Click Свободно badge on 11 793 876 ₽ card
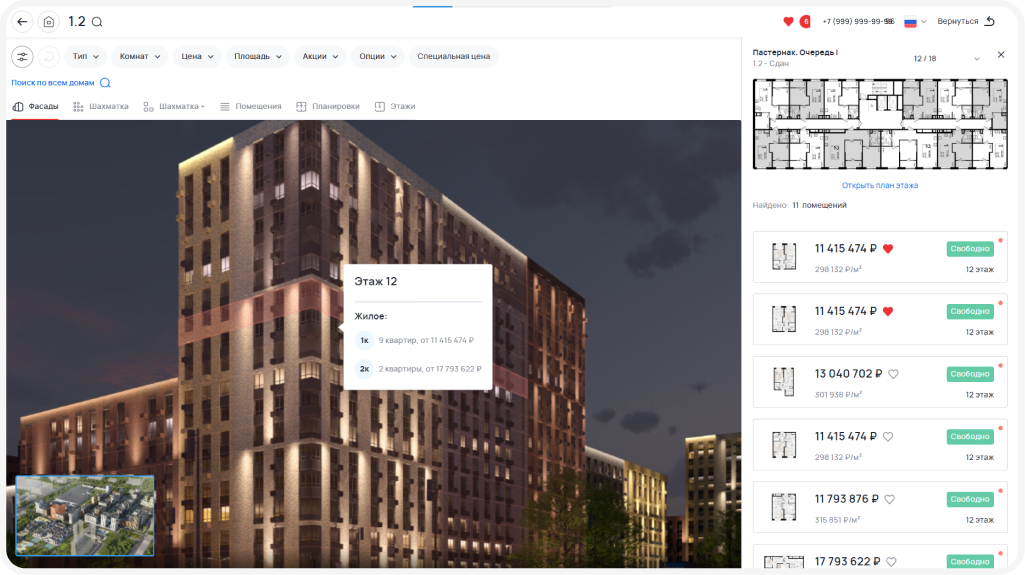 pos(970,499)
